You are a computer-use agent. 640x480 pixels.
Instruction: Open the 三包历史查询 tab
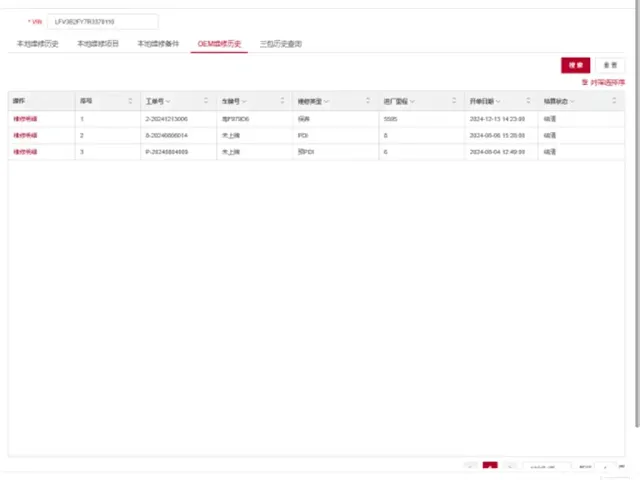(281, 44)
